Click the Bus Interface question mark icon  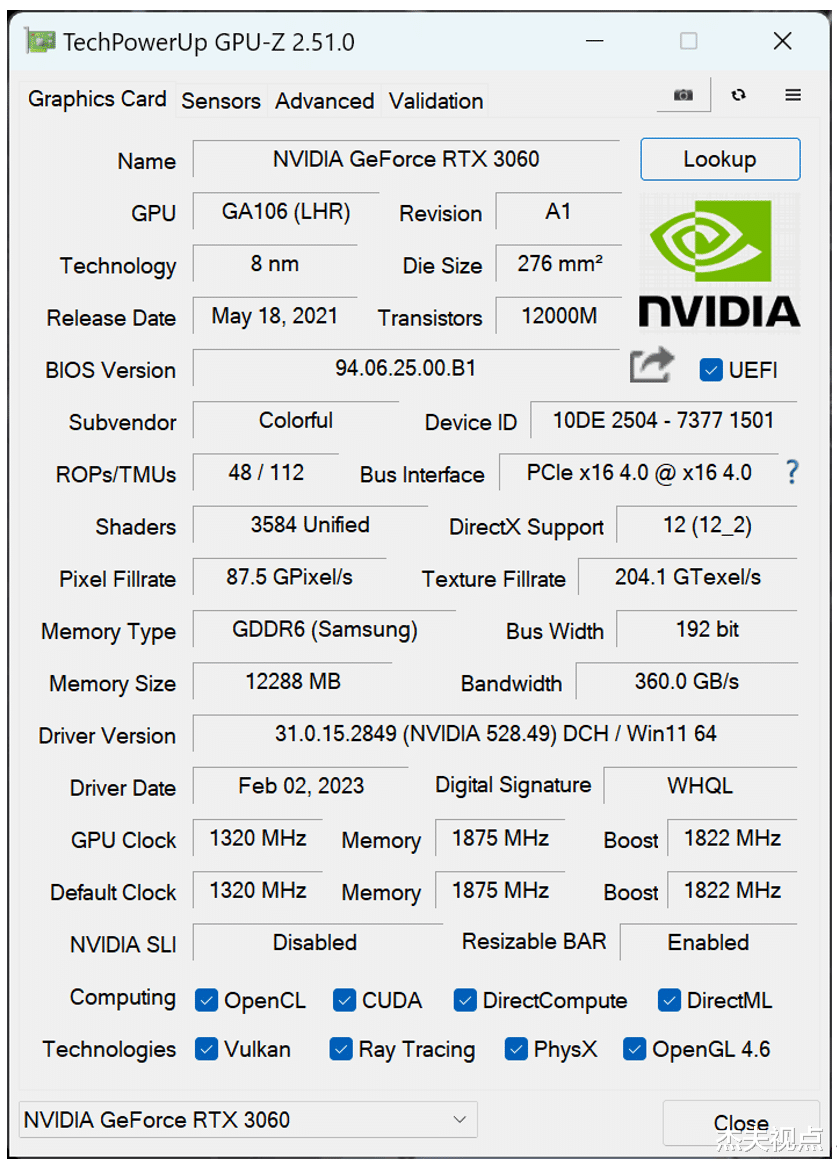tap(791, 472)
